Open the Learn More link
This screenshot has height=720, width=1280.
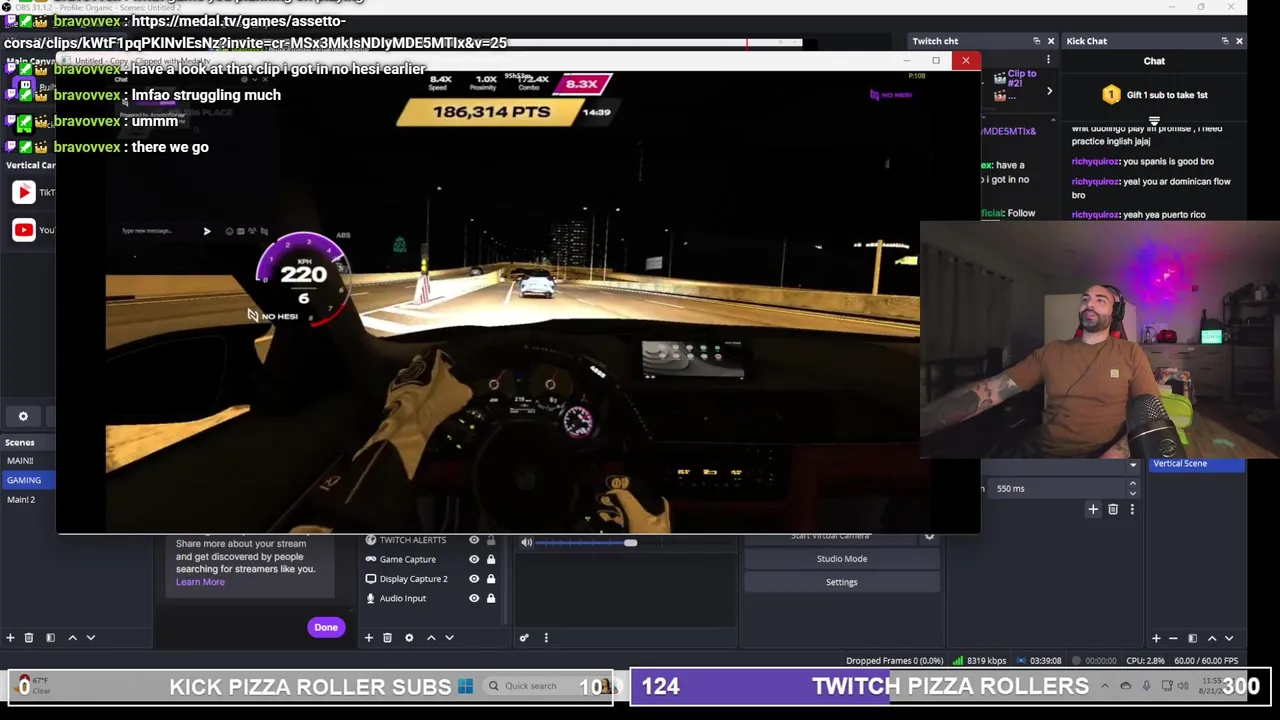tap(200, 582)
